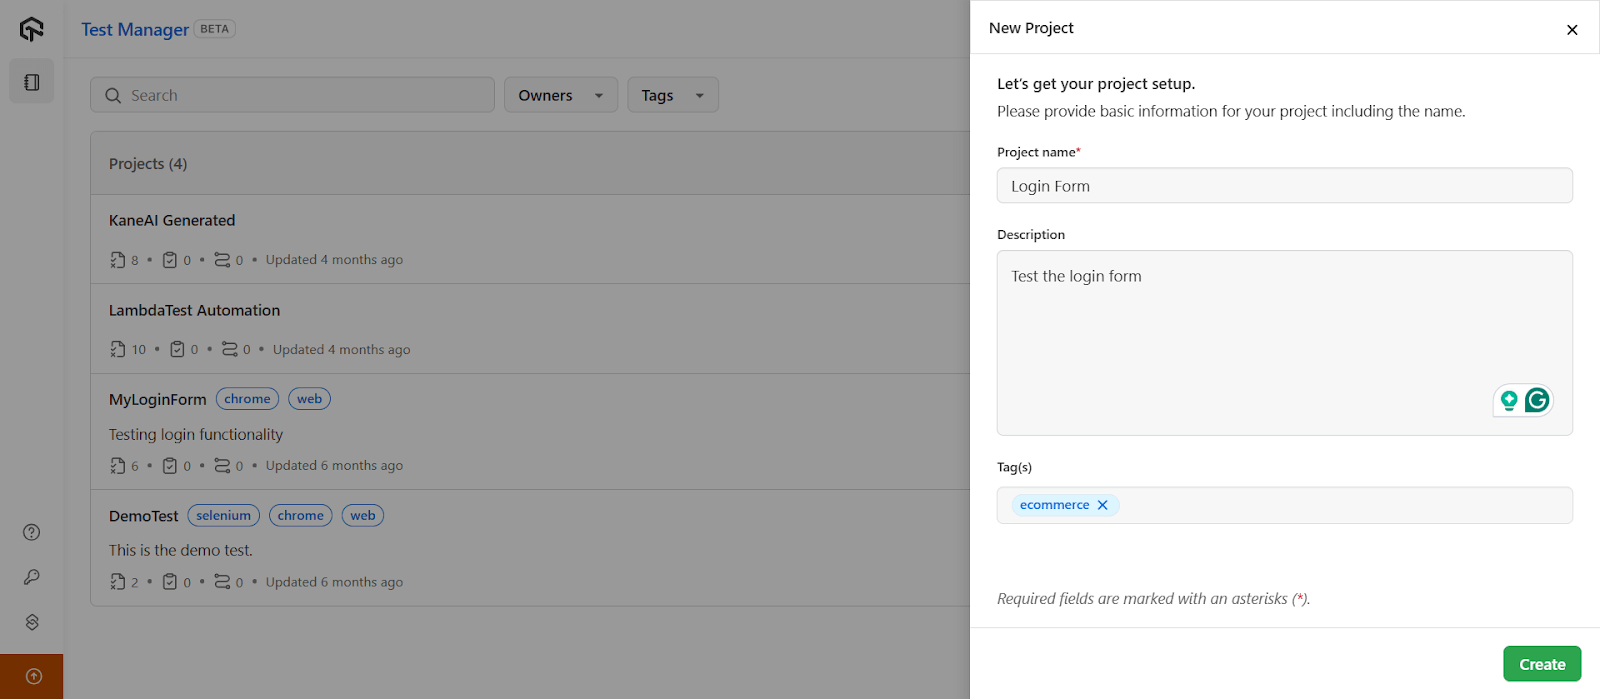This screenshot has height=699, width=1600.
Task: Close the New Project panel
Action: [x=1572, y=29]
